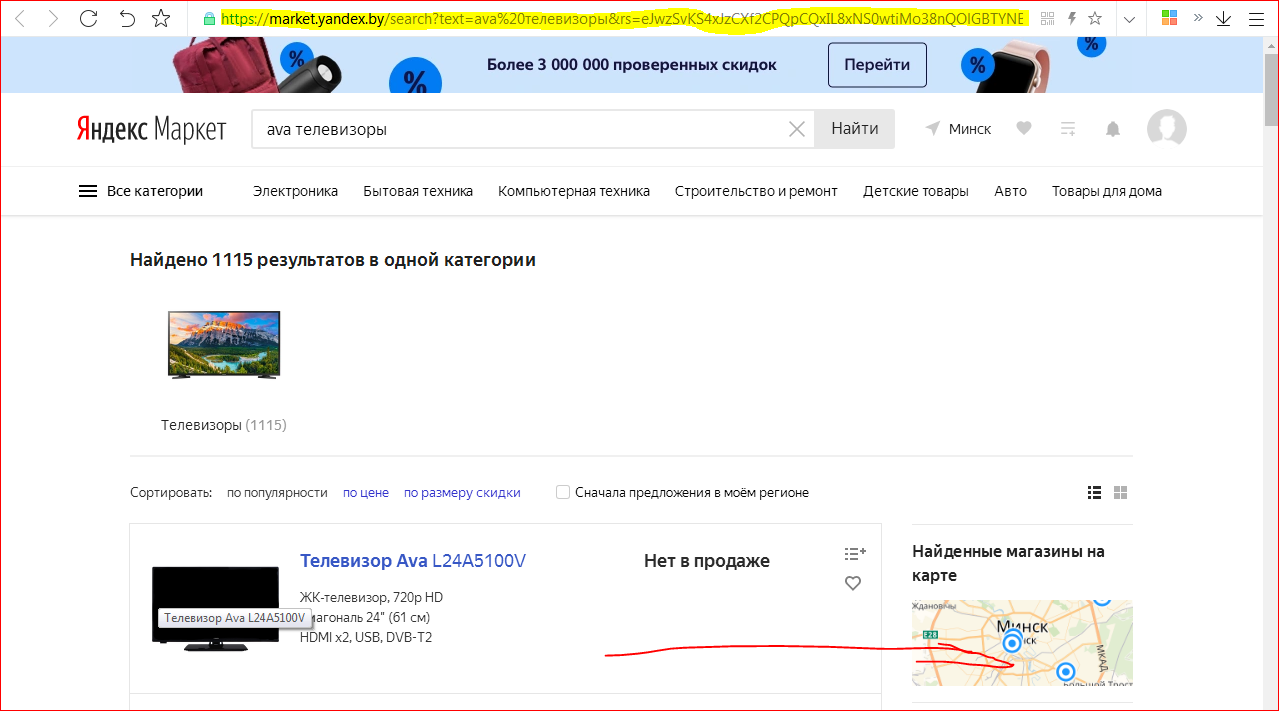Sort results по популярности
The width and height of the screenshot is (1279, 711).
click(277, 492)
